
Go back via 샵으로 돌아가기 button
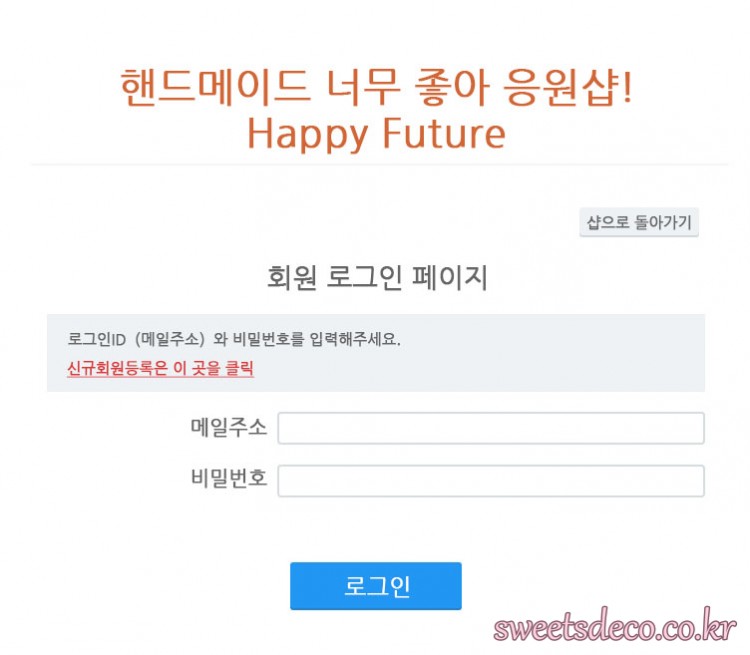pos(639,222)
